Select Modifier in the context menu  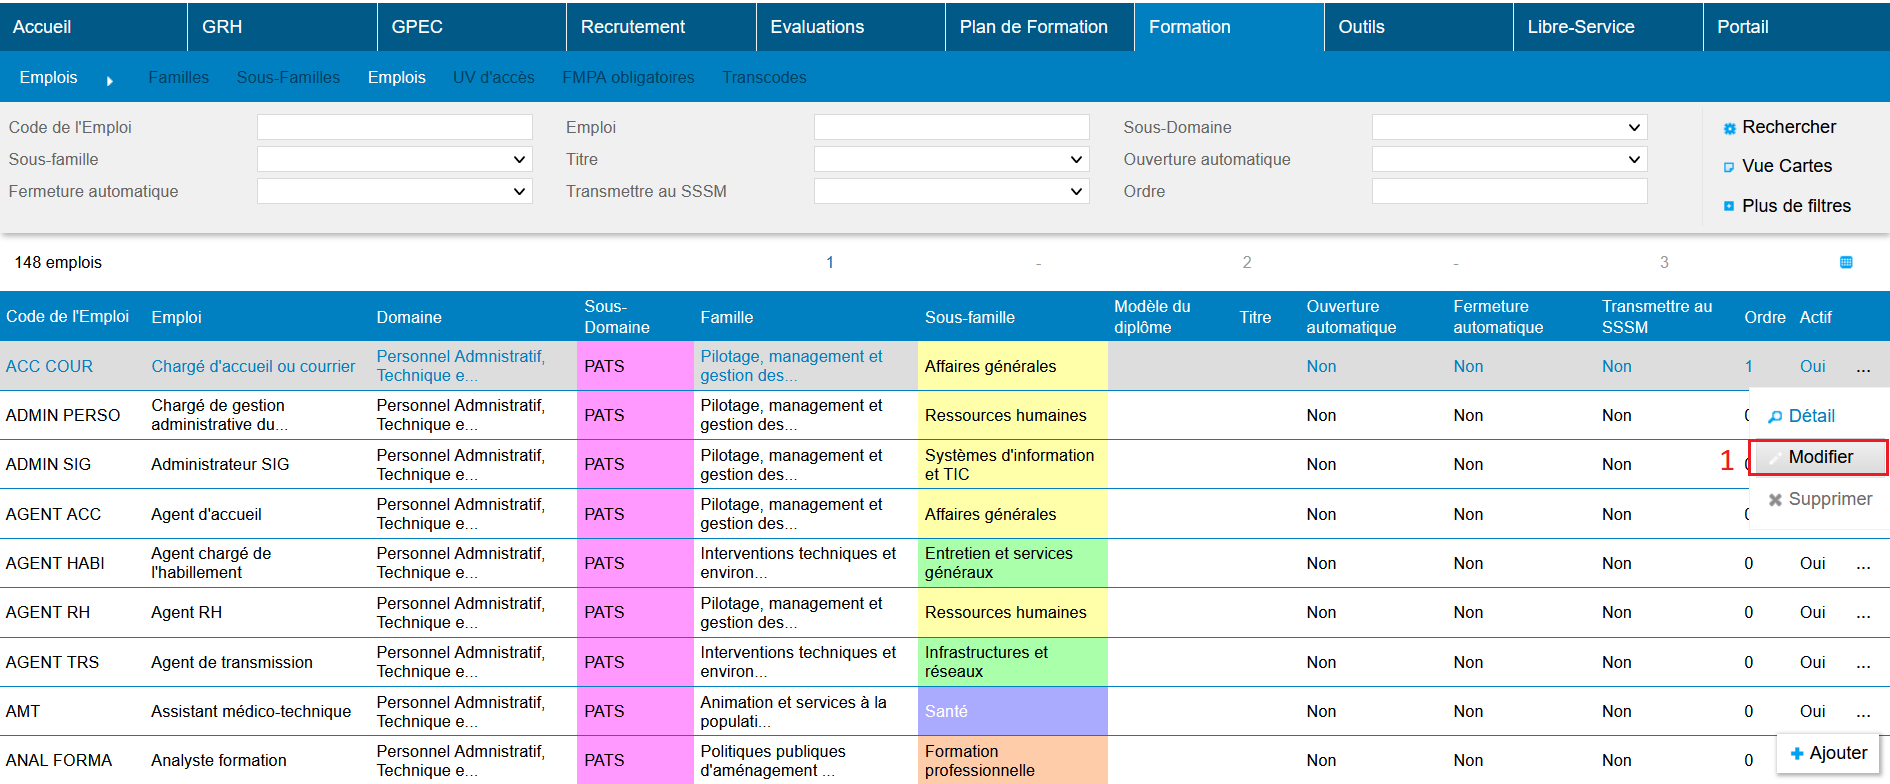(1820, 457)
